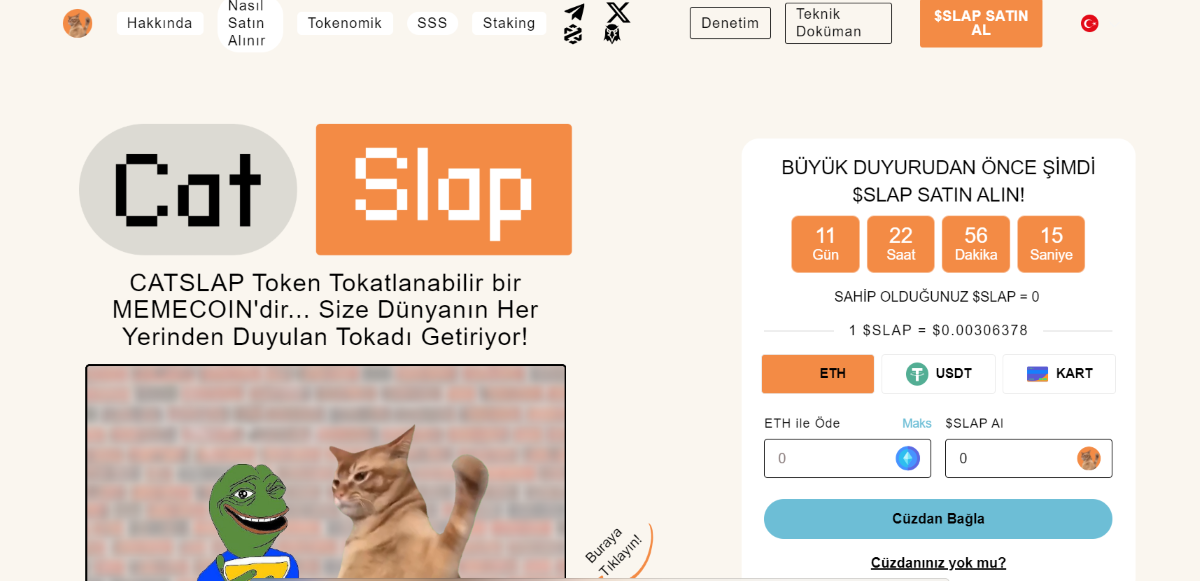This screenshot has width=1200, height=581.
Task: Click the $SLAP SATIN AL button
Action: 981,23
